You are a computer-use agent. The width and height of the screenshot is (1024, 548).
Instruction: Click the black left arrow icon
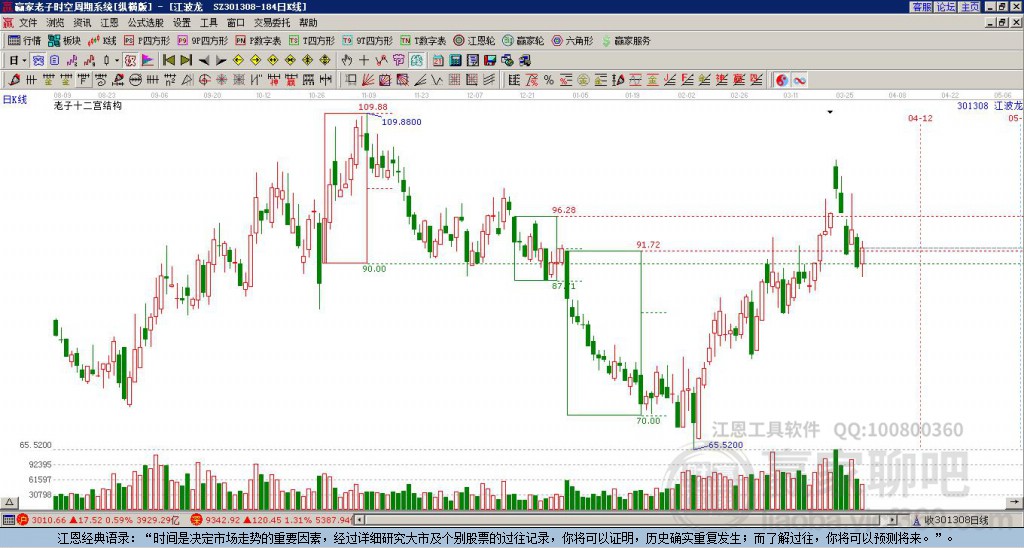point(204,61)
